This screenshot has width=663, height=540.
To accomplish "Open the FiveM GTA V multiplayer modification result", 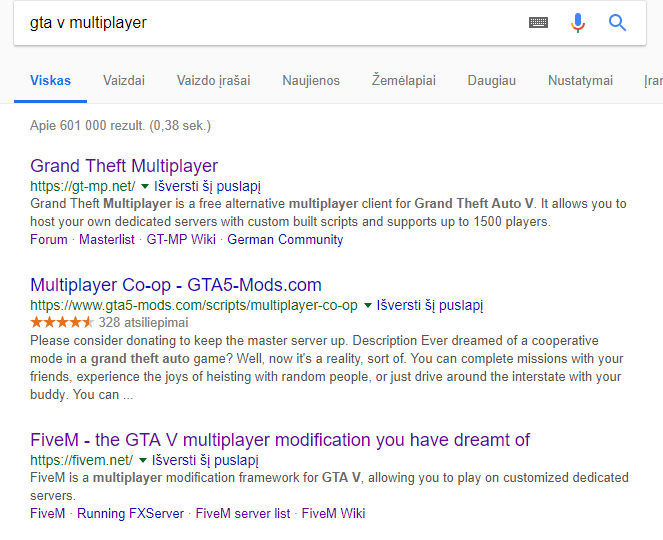I will pyautogui.click(x=279, y=440).
